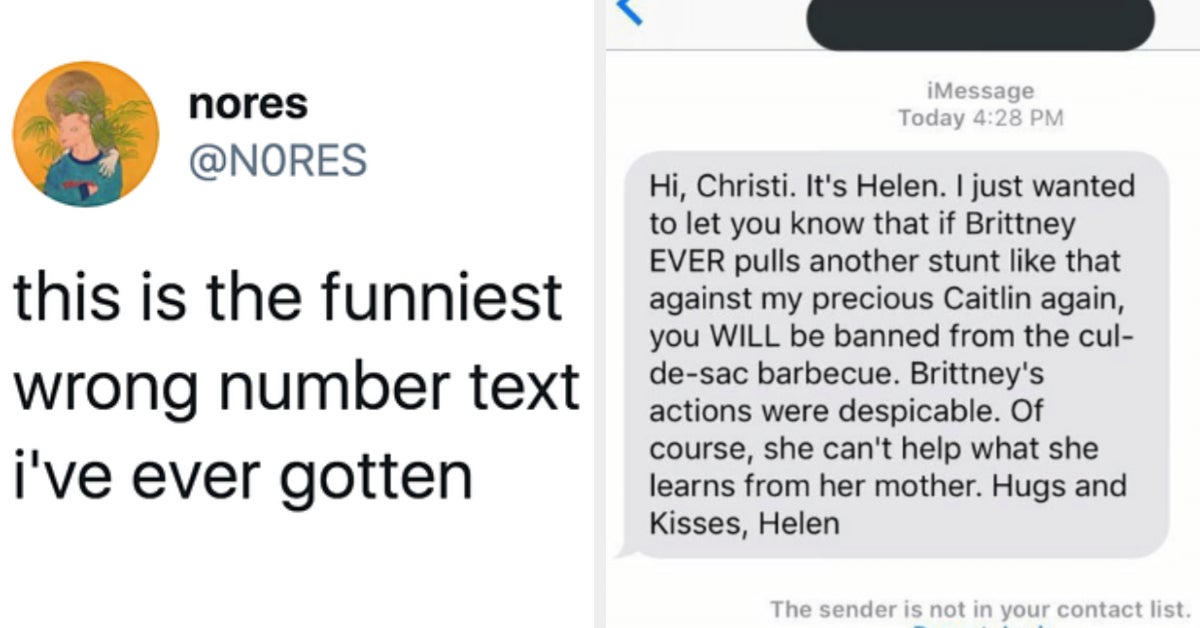Screen dimensions: 1200x628
Task: Click the Today 4:28 PM timestamp
Action: tap(981, 116)
